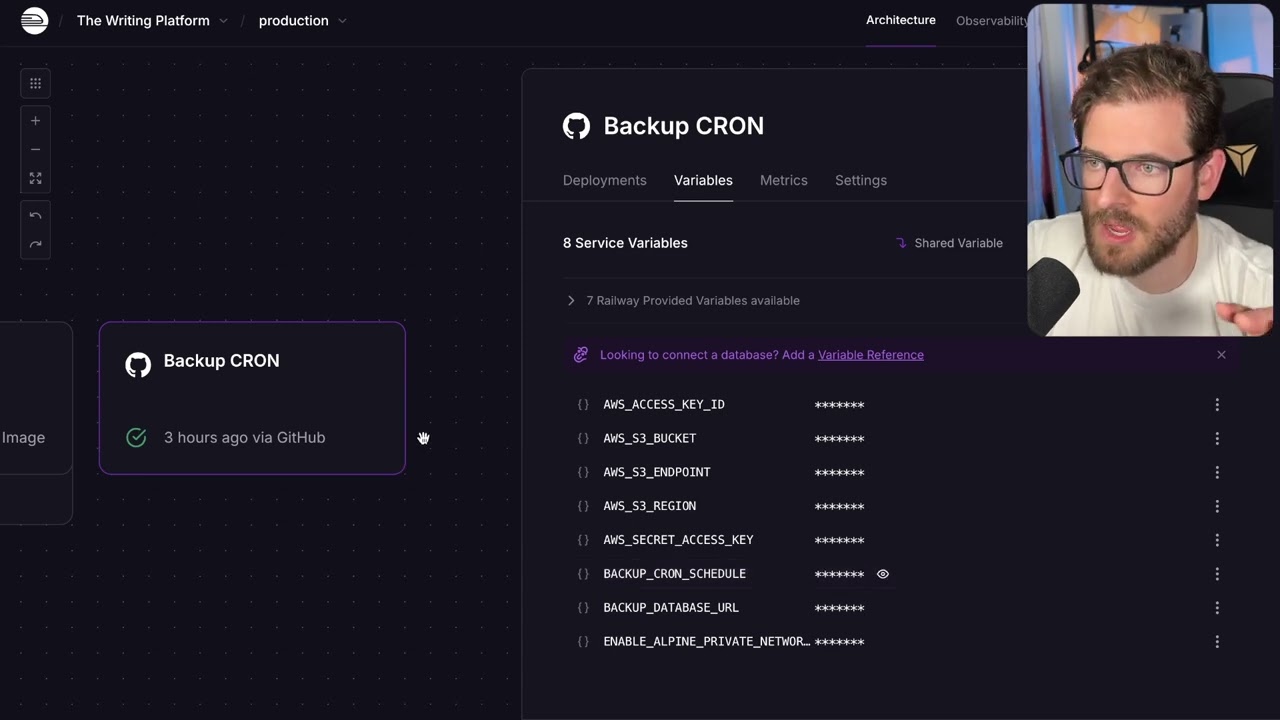Viewport: 1280px width, 720px height.
Task: Click the BACKUP_DATABASE_URL variable name
Action: tap(671, 608)
